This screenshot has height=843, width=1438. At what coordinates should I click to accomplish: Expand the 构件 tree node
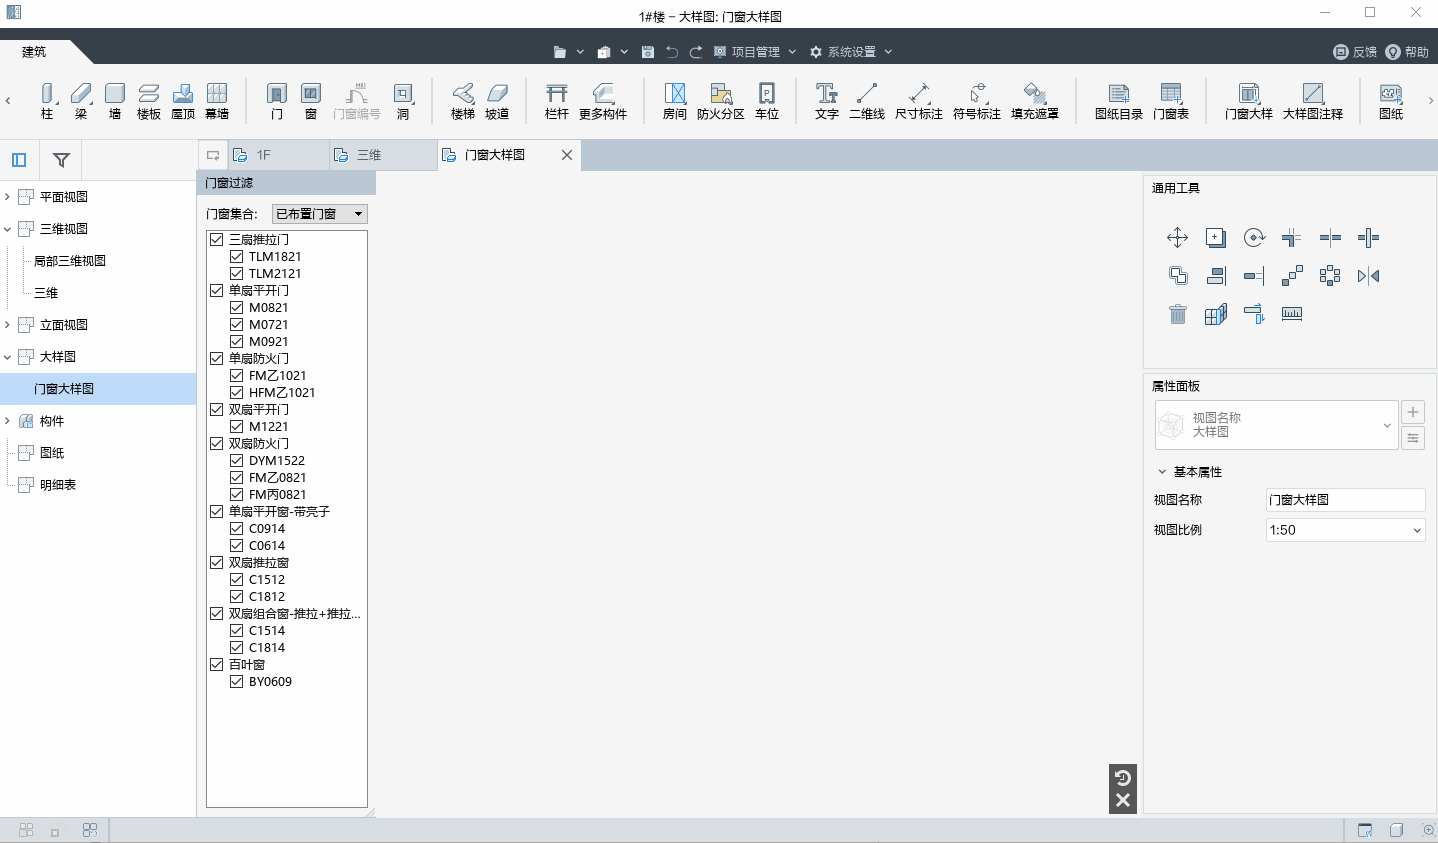8,421
